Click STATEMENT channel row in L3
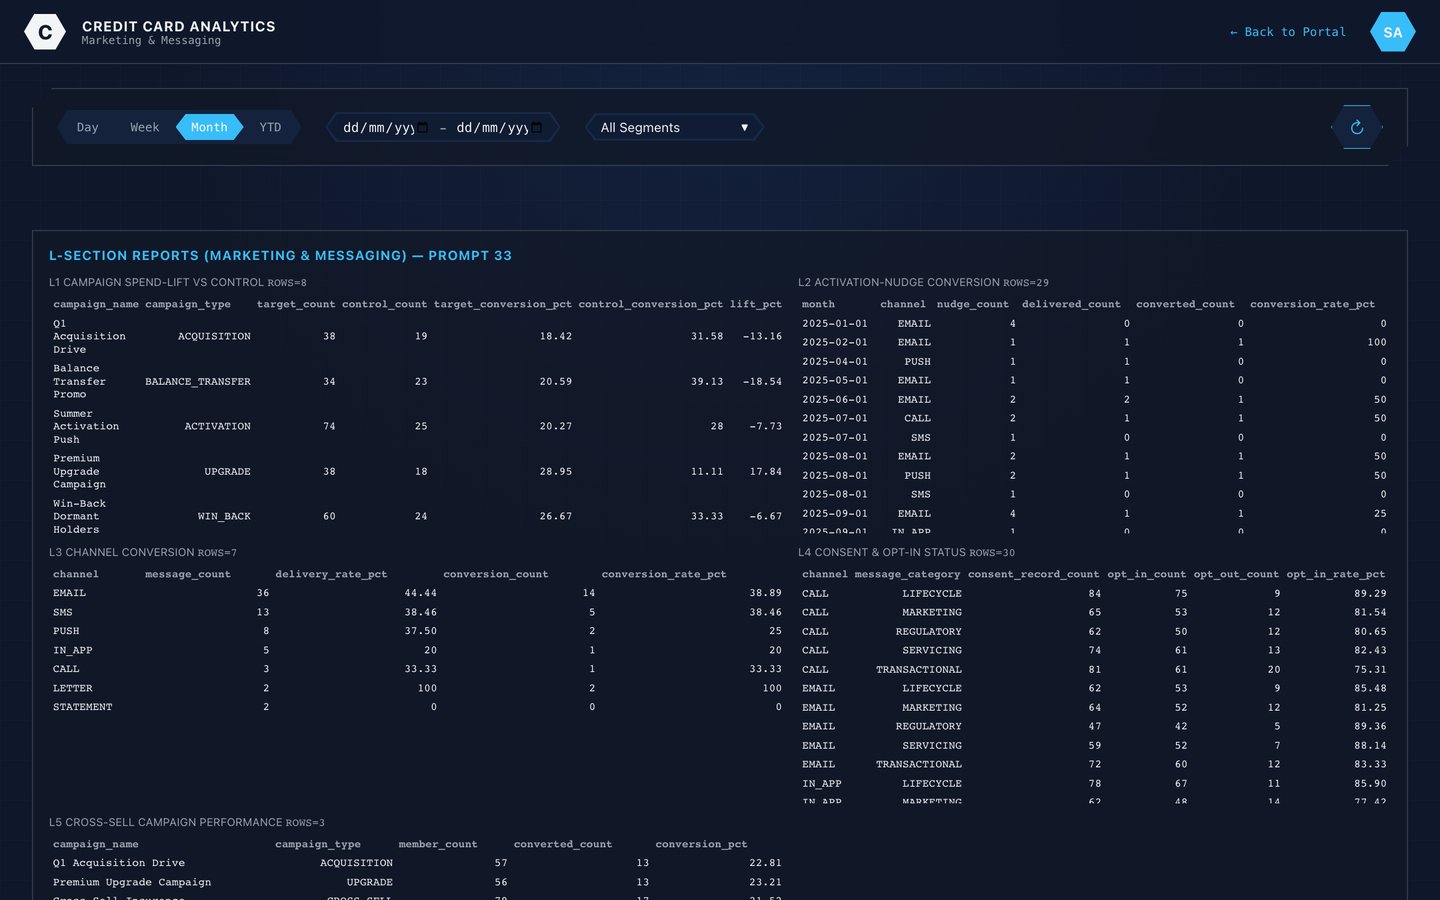Viewport: 1440px width, 900px height. click(x=417, y=708)
